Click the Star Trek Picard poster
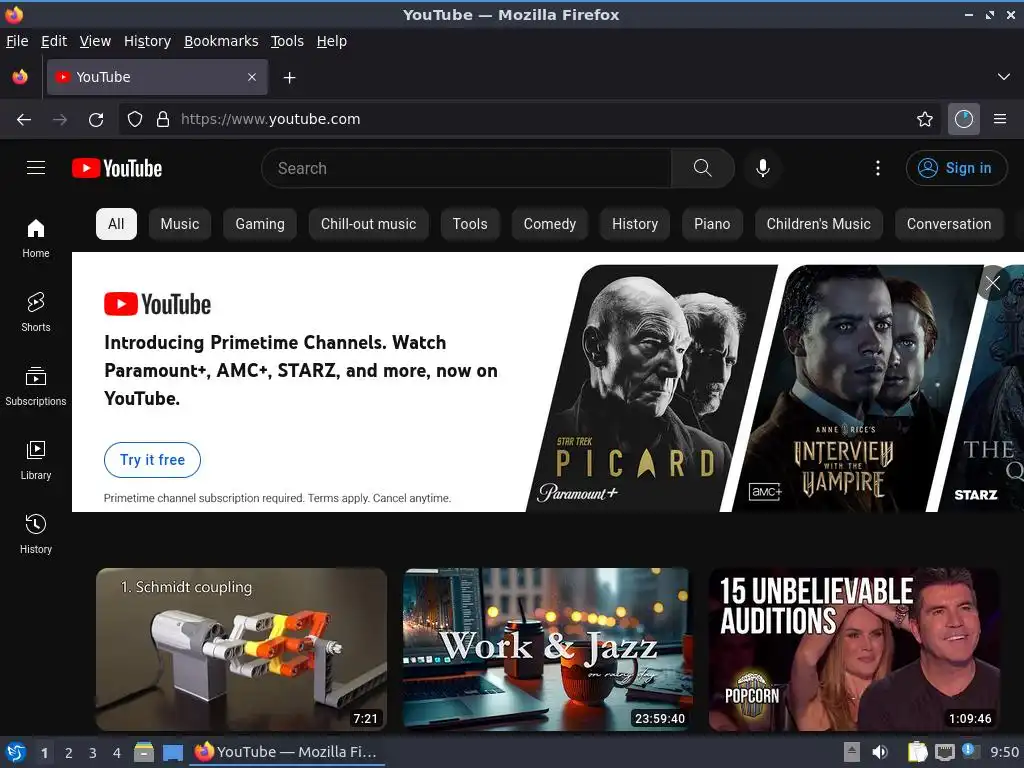Screen dimensions: 1024x768 click(652, 388)
